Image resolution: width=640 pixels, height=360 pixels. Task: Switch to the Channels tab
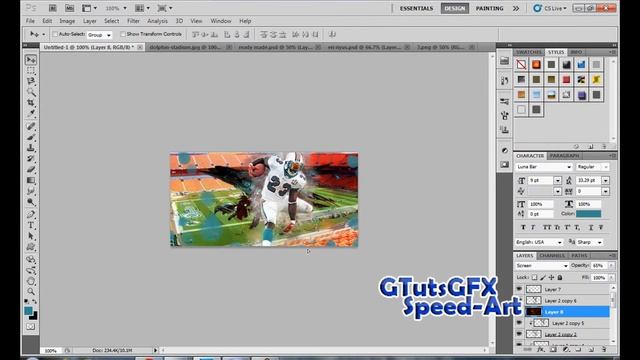pos(552,256)
